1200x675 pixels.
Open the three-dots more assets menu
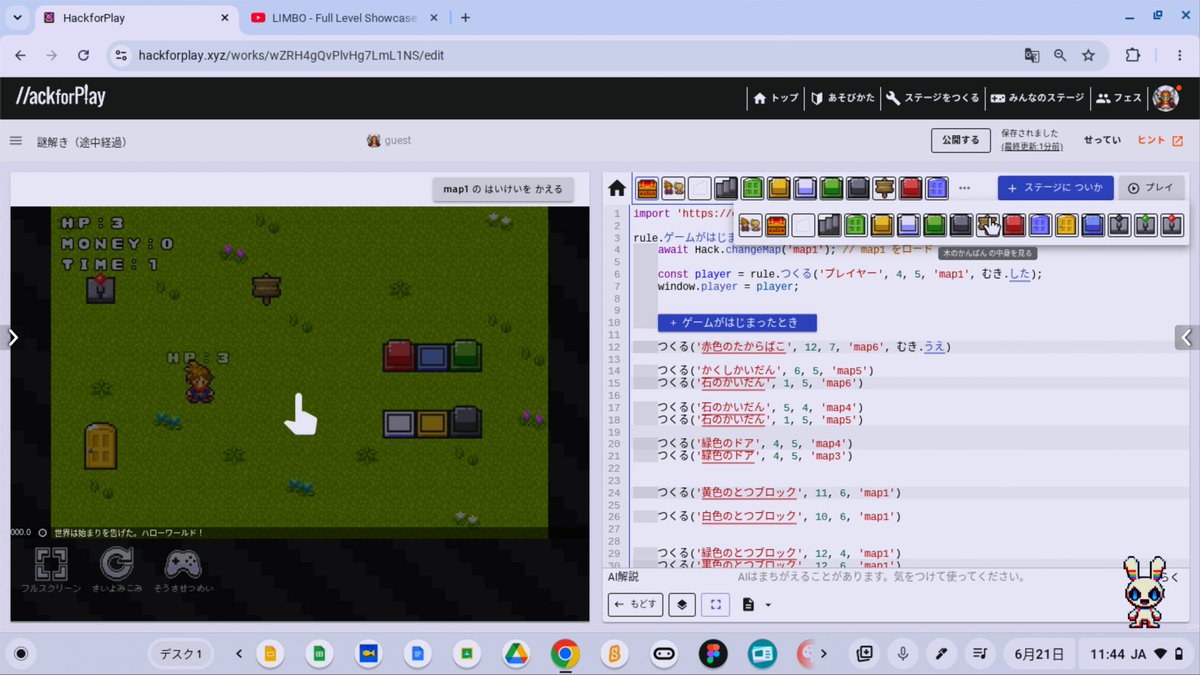point(964,188)
